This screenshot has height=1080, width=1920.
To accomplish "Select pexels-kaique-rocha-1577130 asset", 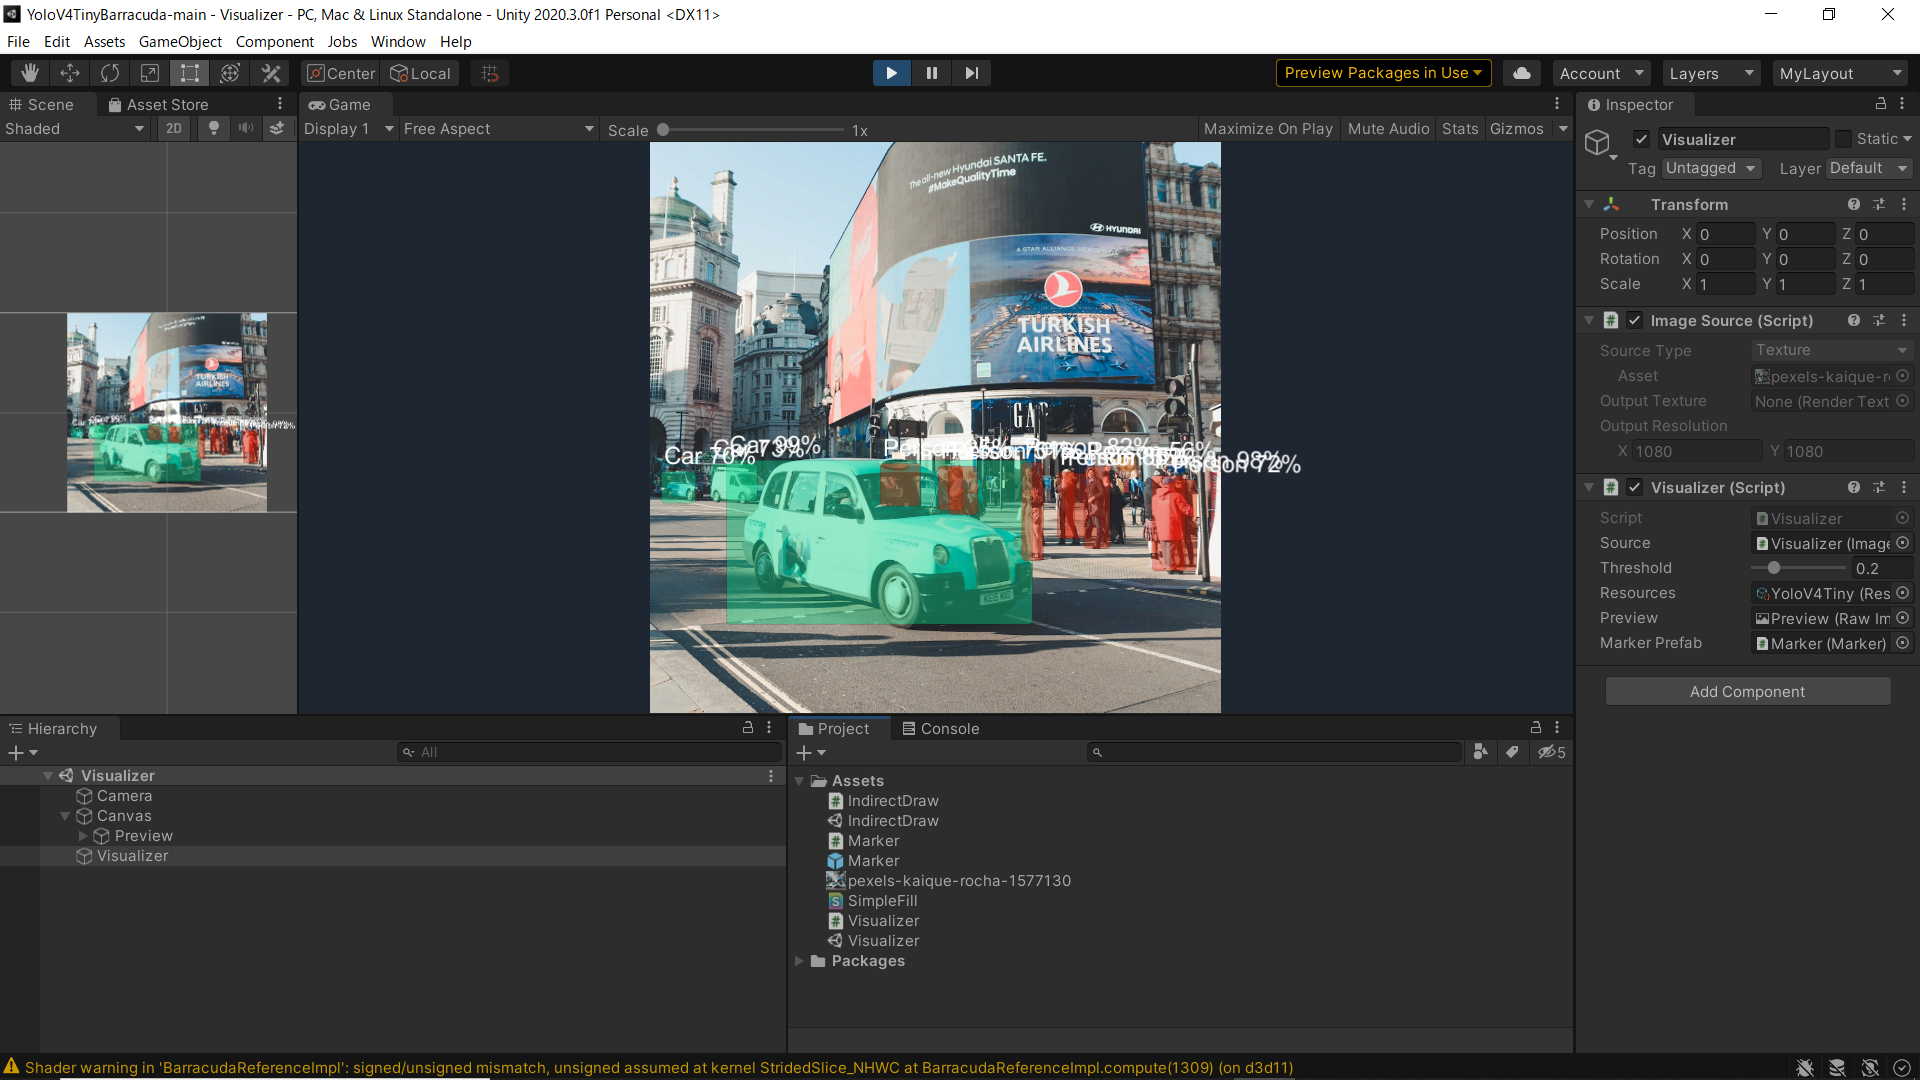I will pyautogui.click(x=958, y=881).
